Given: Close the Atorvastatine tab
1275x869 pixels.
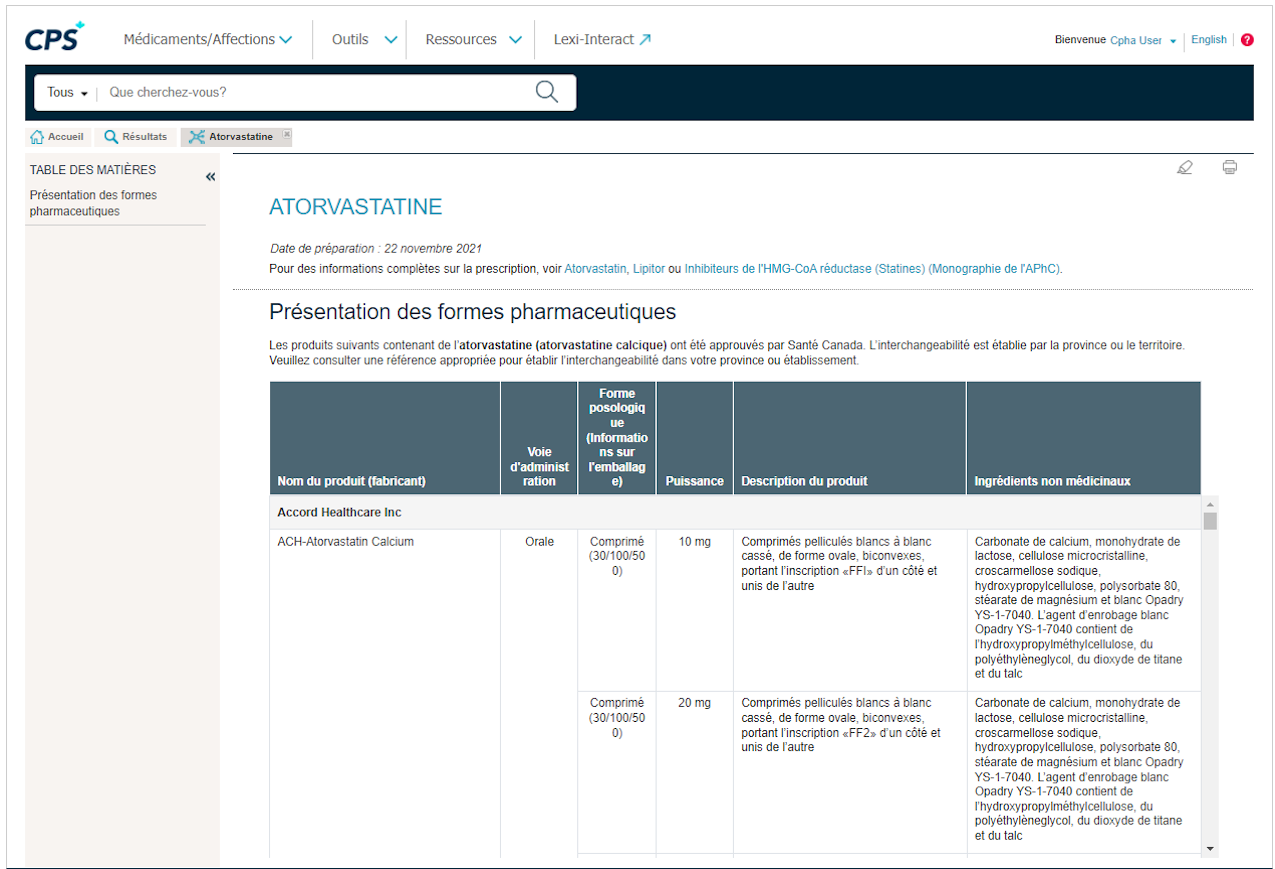Looking at the screenshot, I should (287, 134).
